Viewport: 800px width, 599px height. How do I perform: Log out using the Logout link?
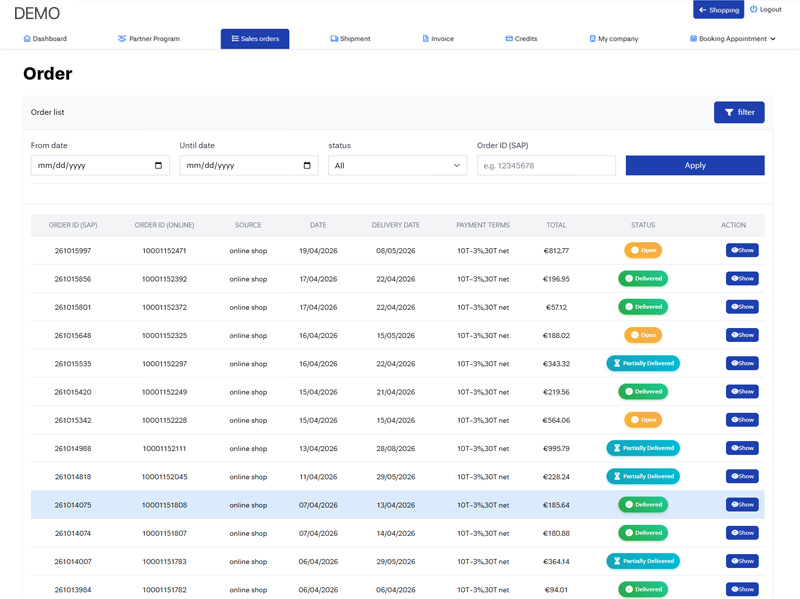(x=765, y=10)
